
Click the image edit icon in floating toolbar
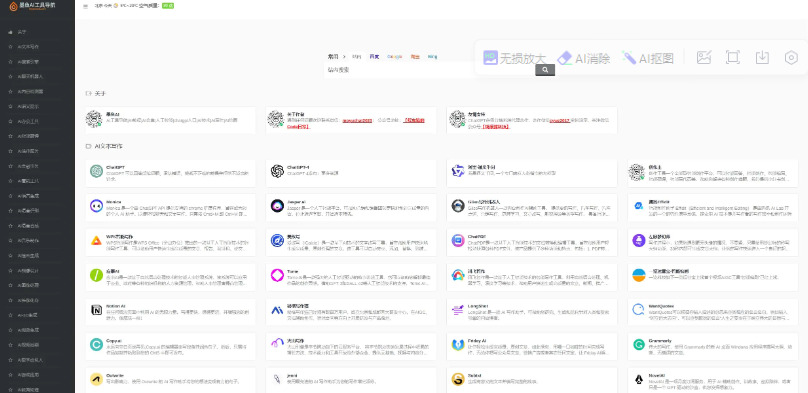click(704, 57)
